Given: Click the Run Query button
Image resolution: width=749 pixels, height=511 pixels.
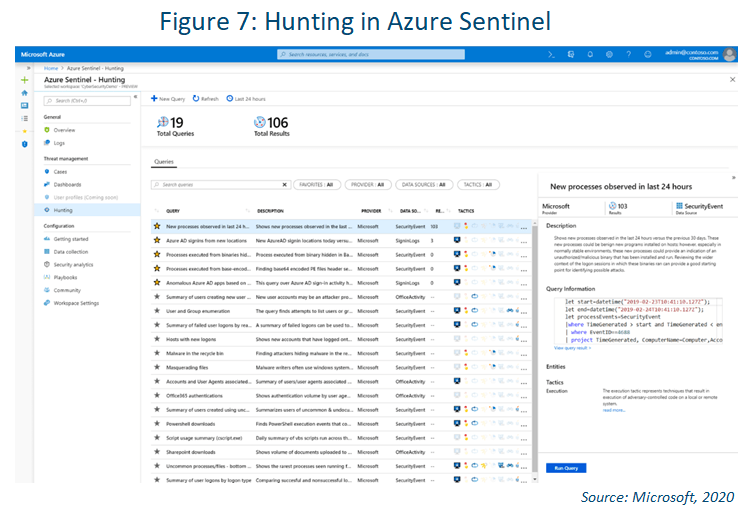Looking at the screenshot, I should pos(566,468).
